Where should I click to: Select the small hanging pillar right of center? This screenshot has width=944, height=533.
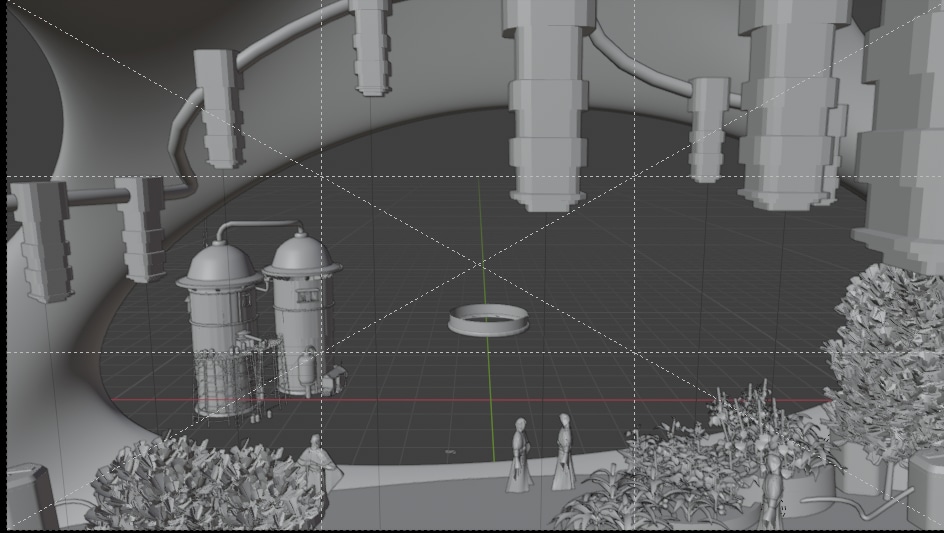click(708, 130)
